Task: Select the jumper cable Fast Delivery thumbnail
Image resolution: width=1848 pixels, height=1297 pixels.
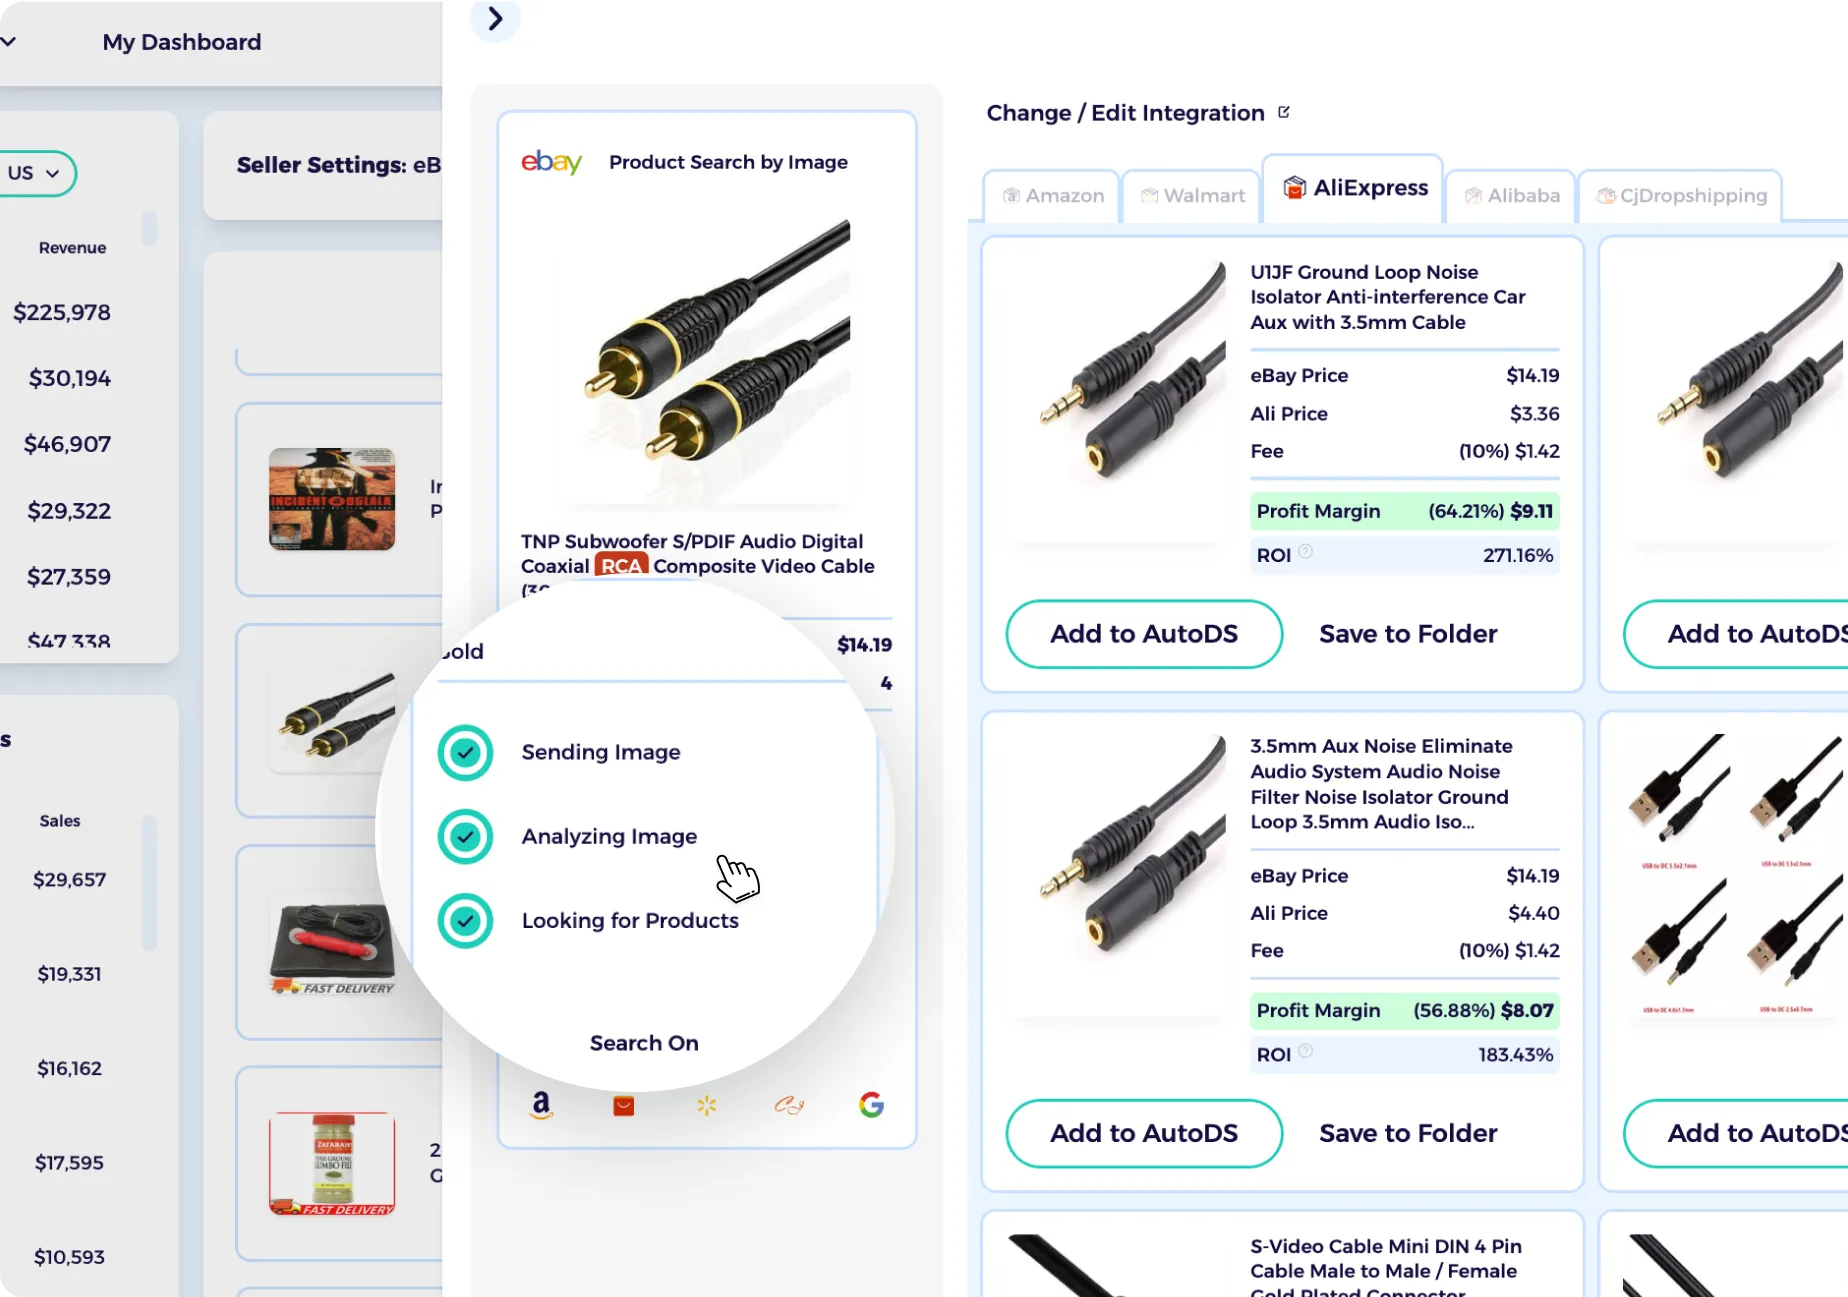Action: pos(332,944)
